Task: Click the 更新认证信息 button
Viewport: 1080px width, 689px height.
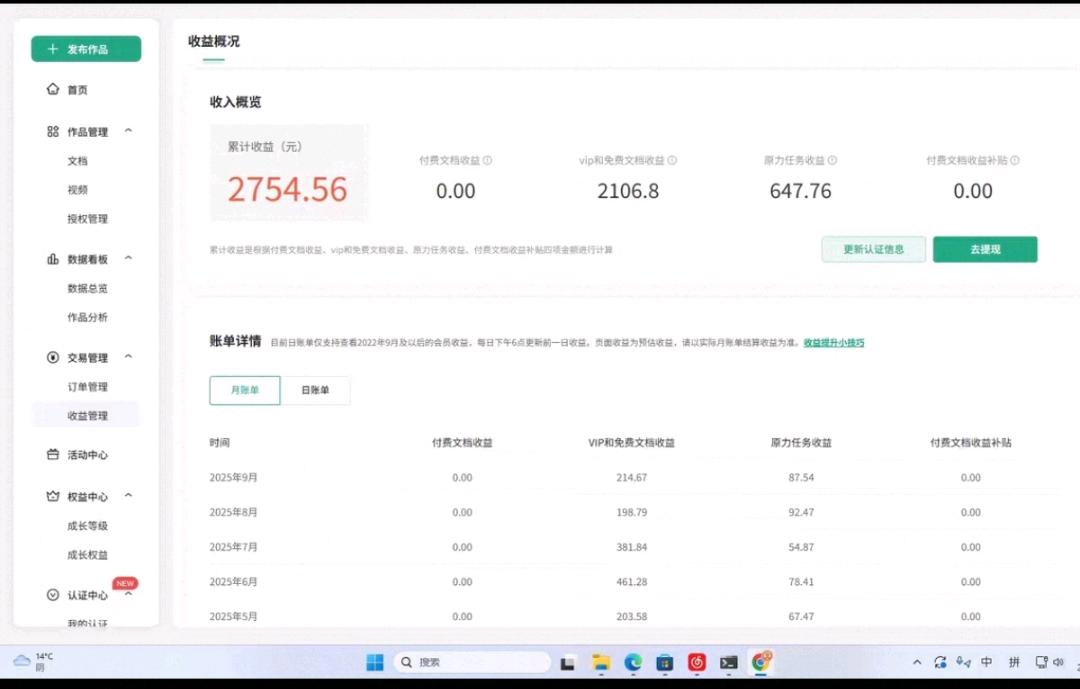Action: point(873,248)
